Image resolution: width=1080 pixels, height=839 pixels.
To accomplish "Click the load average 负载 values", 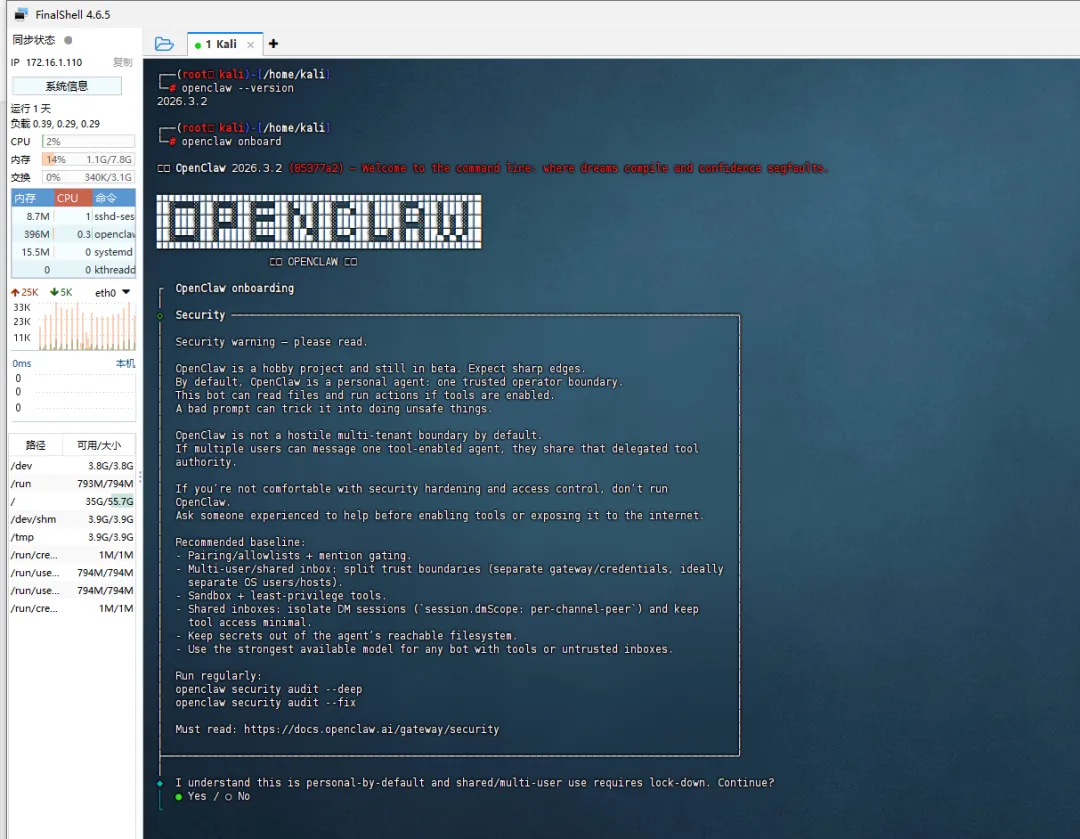I will coord(55,124).
